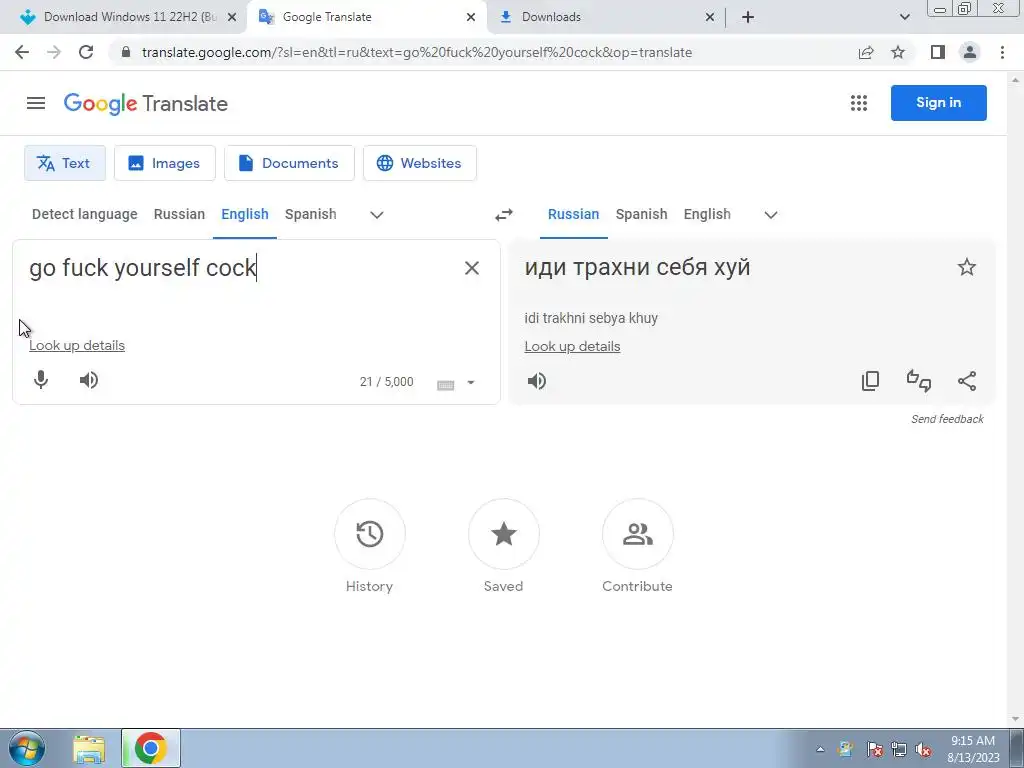Select English as the source language
Screen dimensions: 1024x768
[245, 214]
